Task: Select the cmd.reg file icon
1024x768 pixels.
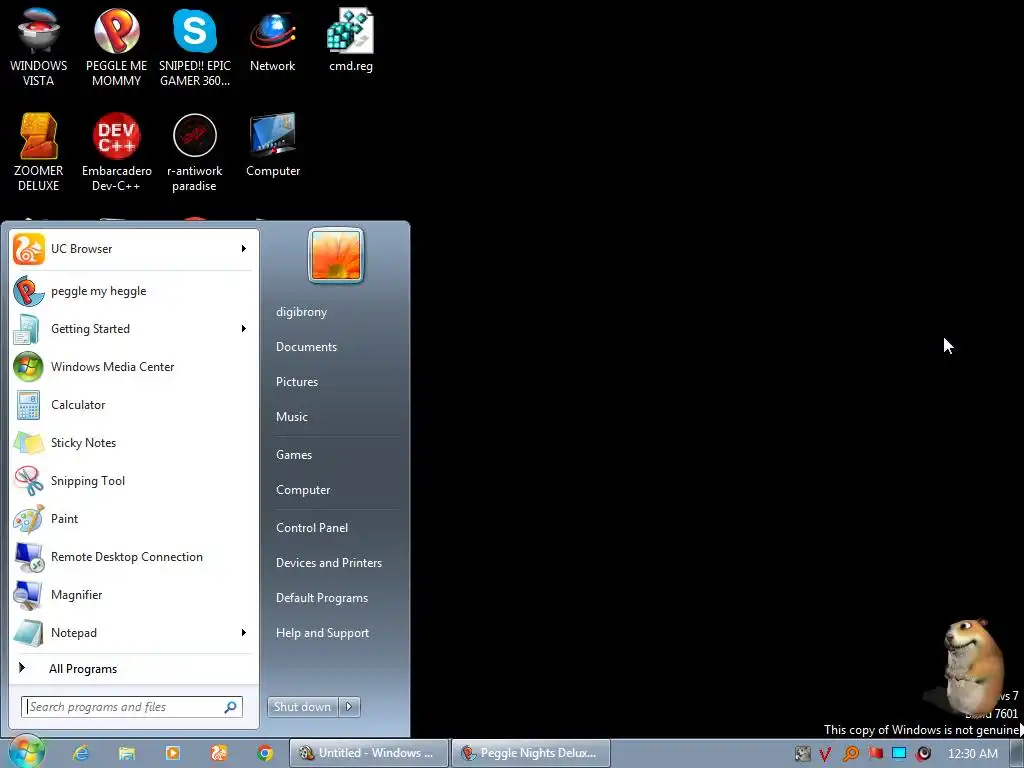Action: point(351,39)
